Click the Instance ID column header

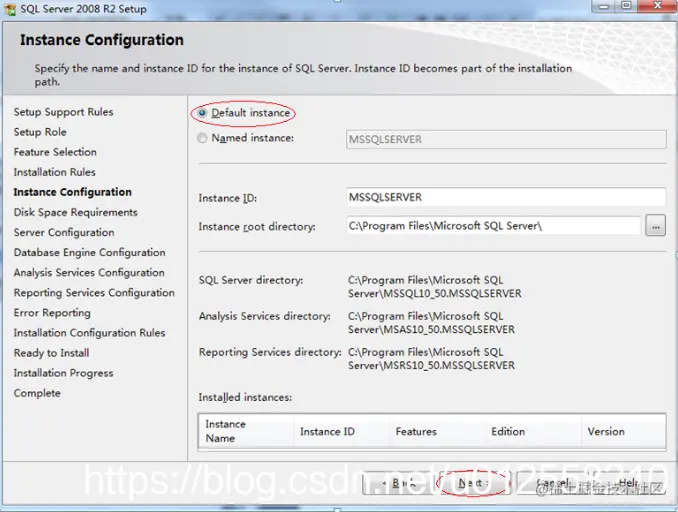click(x=342, y=431)
